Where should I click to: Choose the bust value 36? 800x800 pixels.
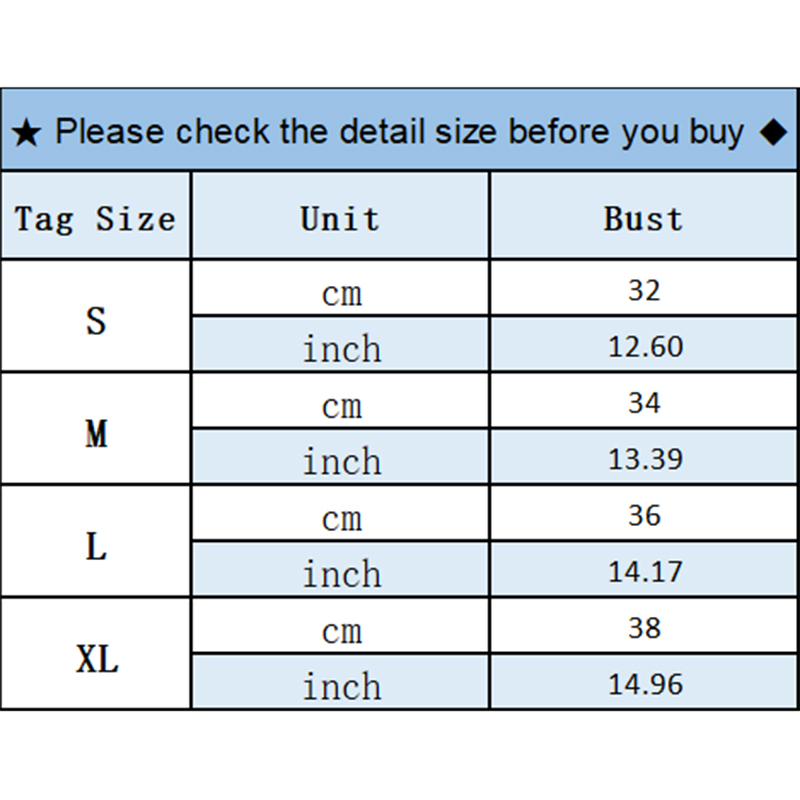(645, 515)
